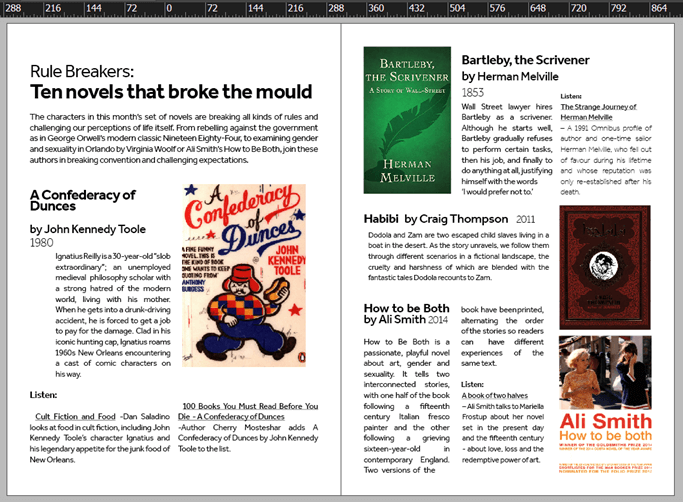The image size is (683, 502).
Task: Click the Dodola and Zam description paragraph
Action: (x=458, y=256)
